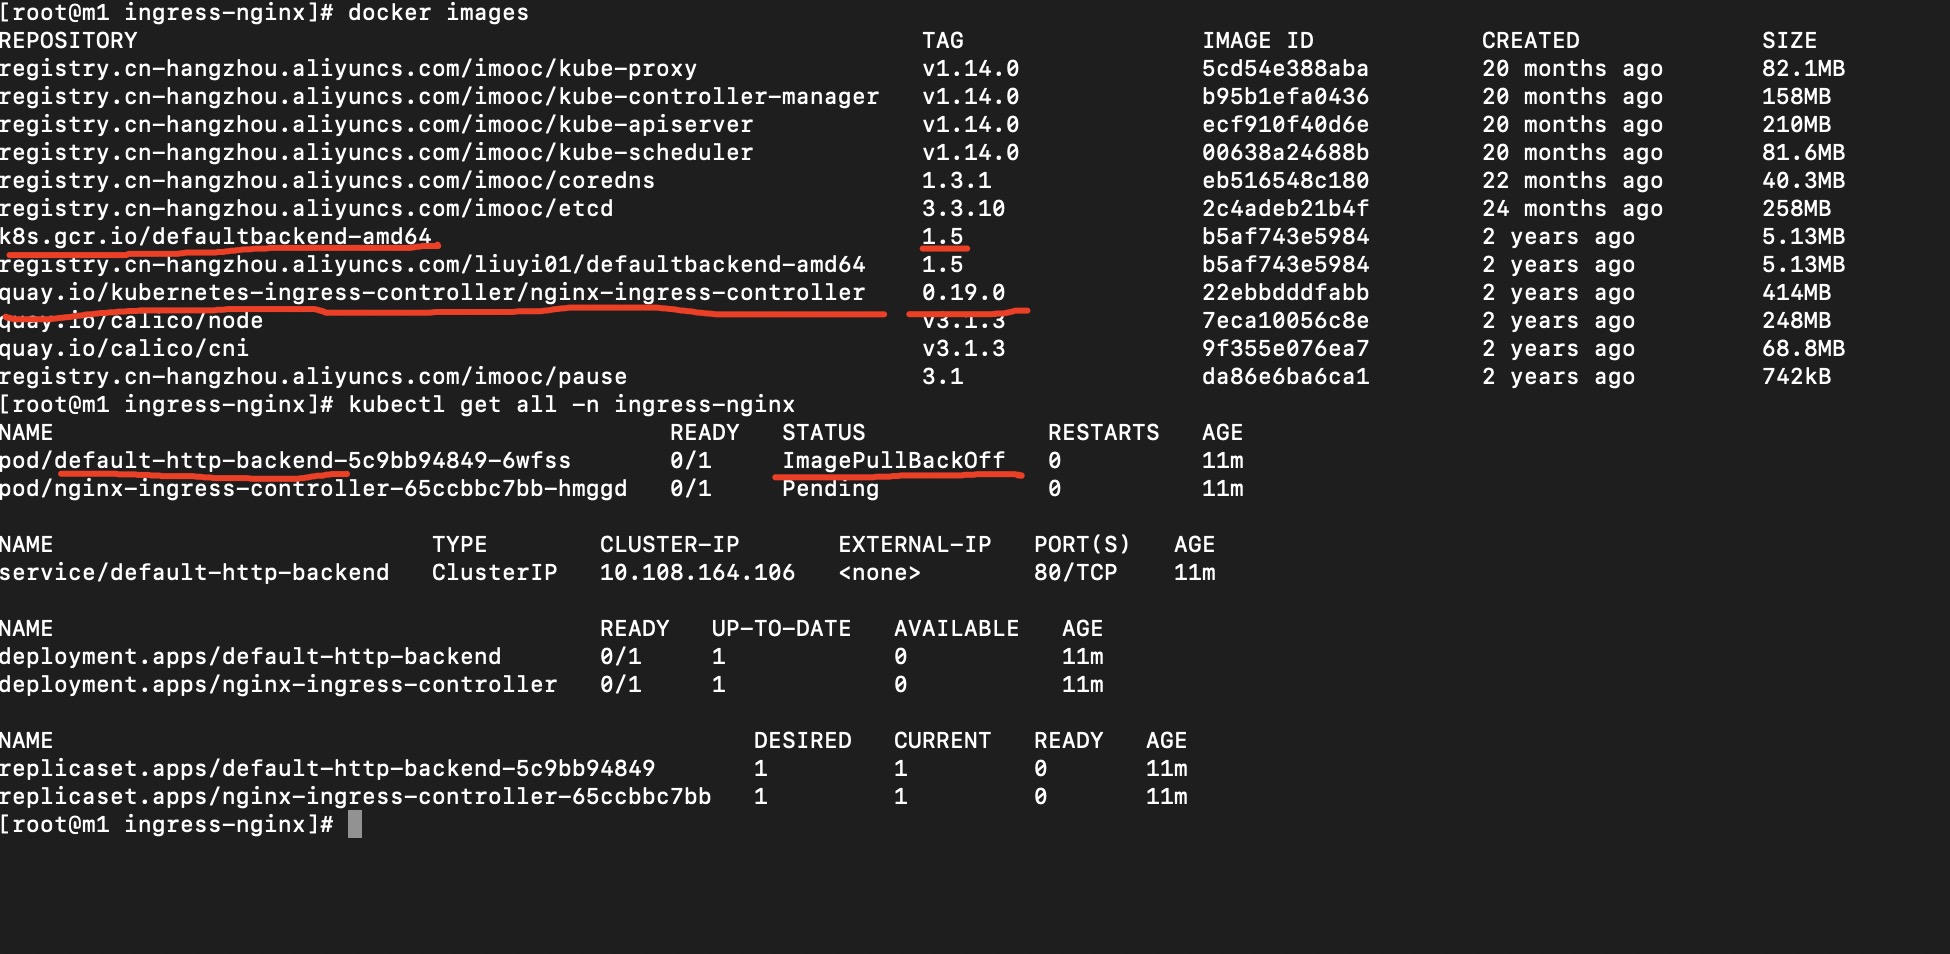Click the ImagePullBackOff status text
Screen dimensions: 1950x954
point(893,461)
